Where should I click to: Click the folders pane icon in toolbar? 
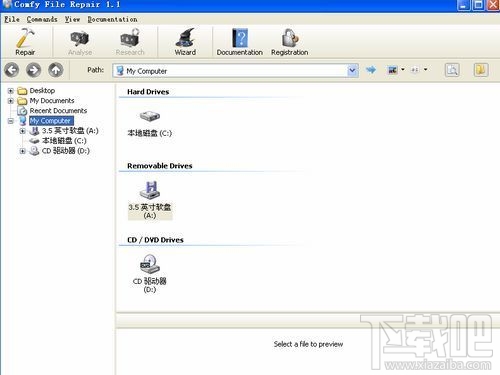(x=481, y=70)
